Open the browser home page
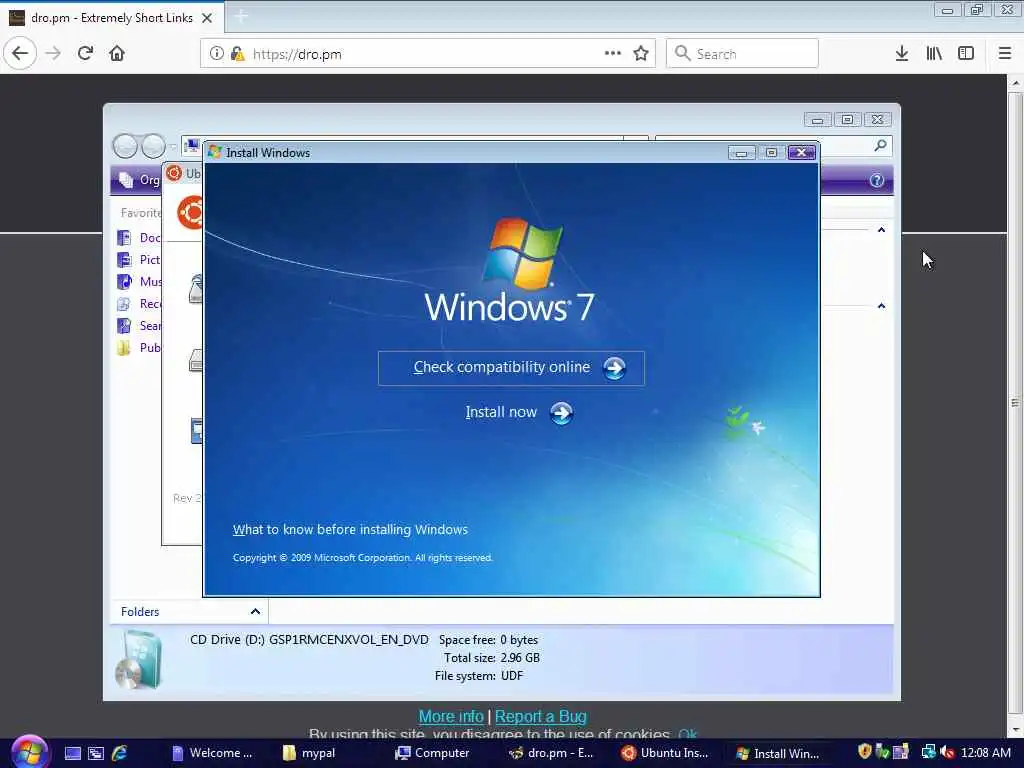 tap(117, 54)
